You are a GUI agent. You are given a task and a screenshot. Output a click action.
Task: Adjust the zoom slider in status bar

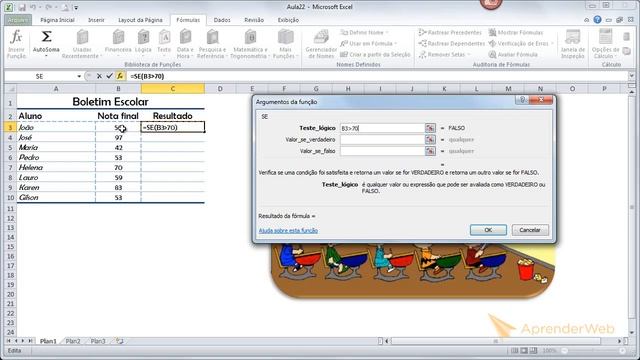(594, 351)
